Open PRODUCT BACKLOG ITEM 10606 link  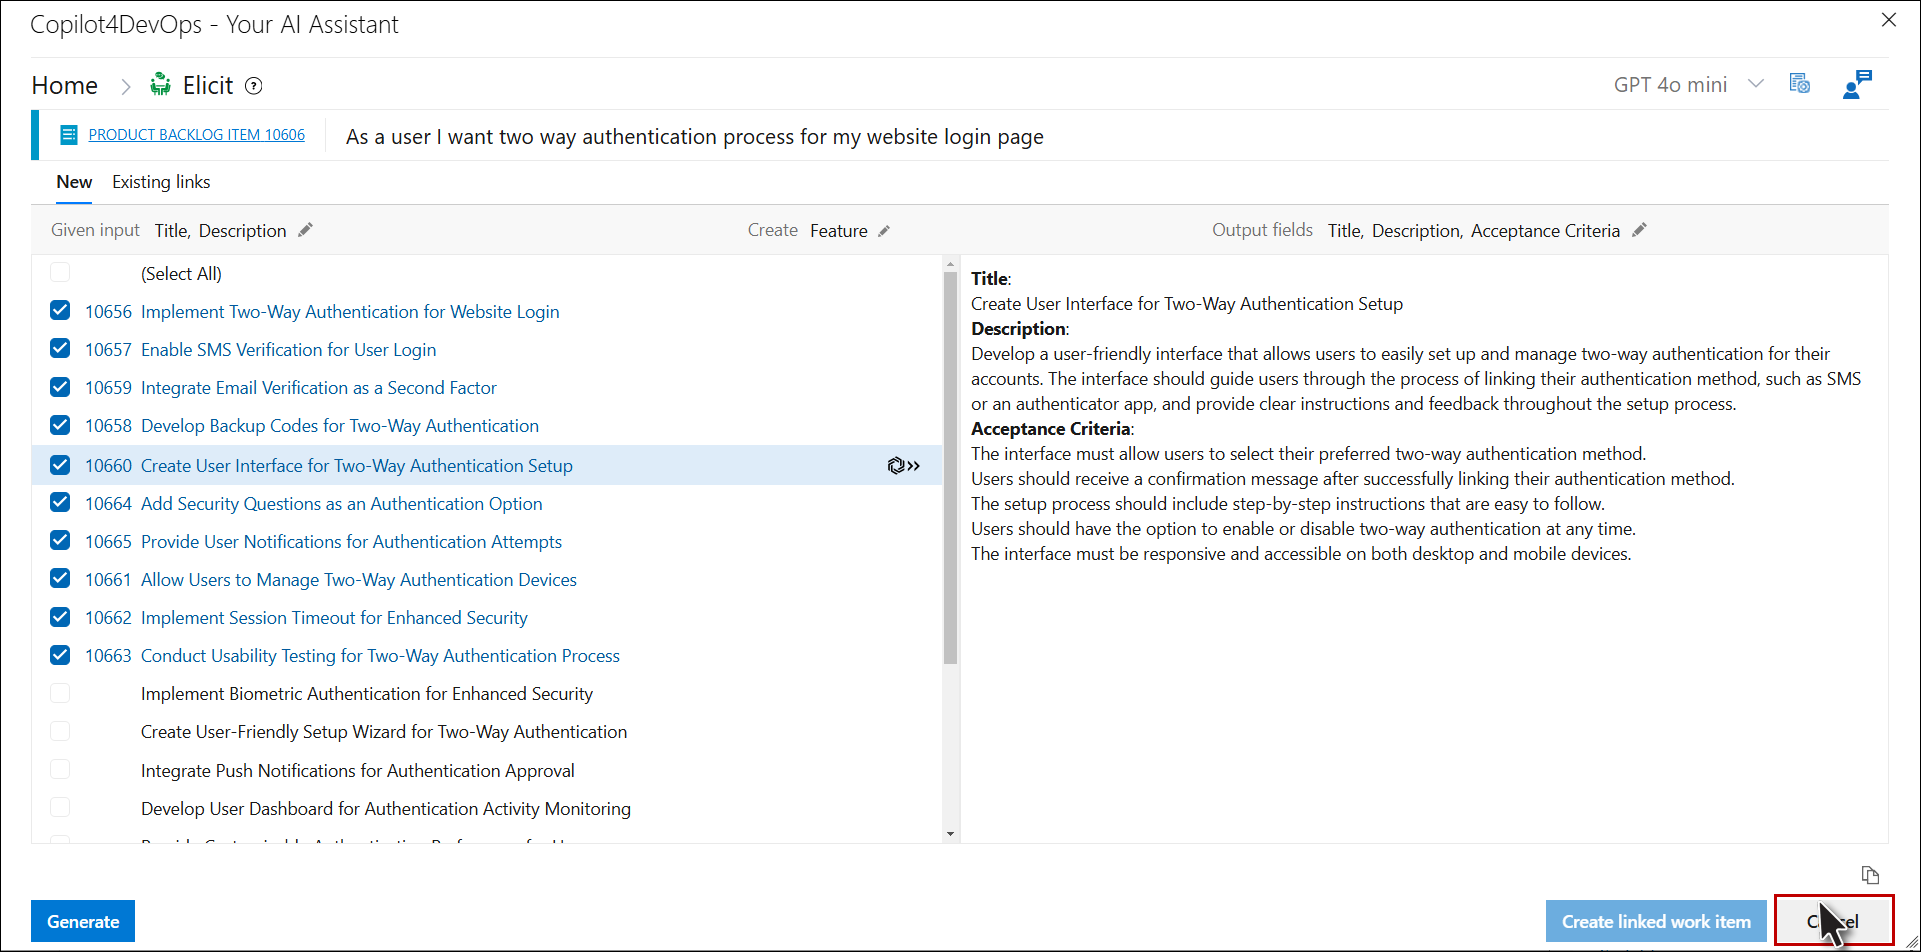(197, 135)
